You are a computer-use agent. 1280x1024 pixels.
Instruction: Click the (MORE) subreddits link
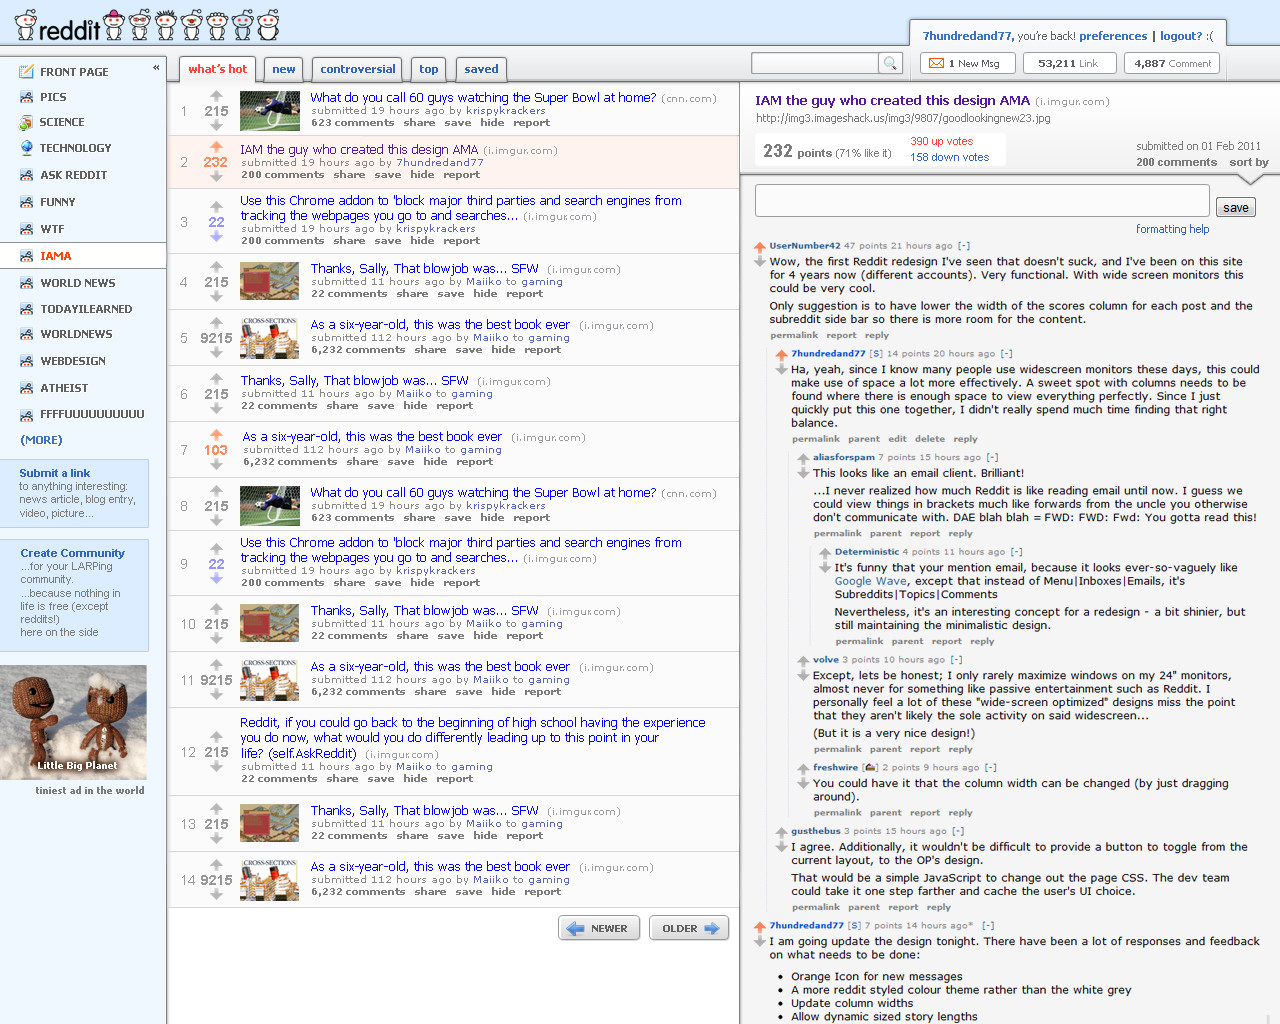coord(41,440)
